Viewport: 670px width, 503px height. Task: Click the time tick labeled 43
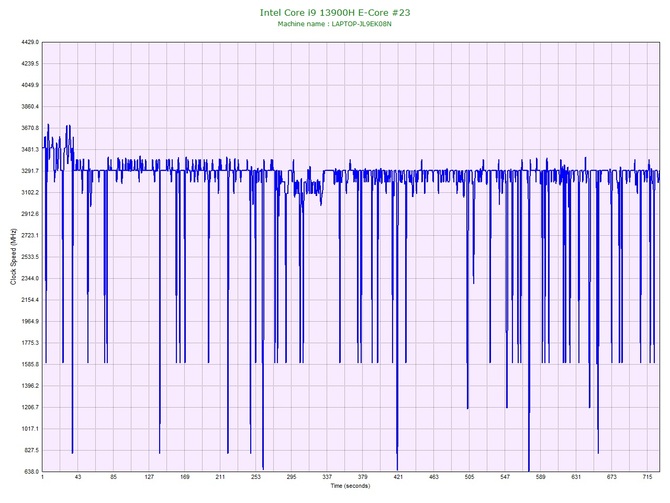coord(78,477)
